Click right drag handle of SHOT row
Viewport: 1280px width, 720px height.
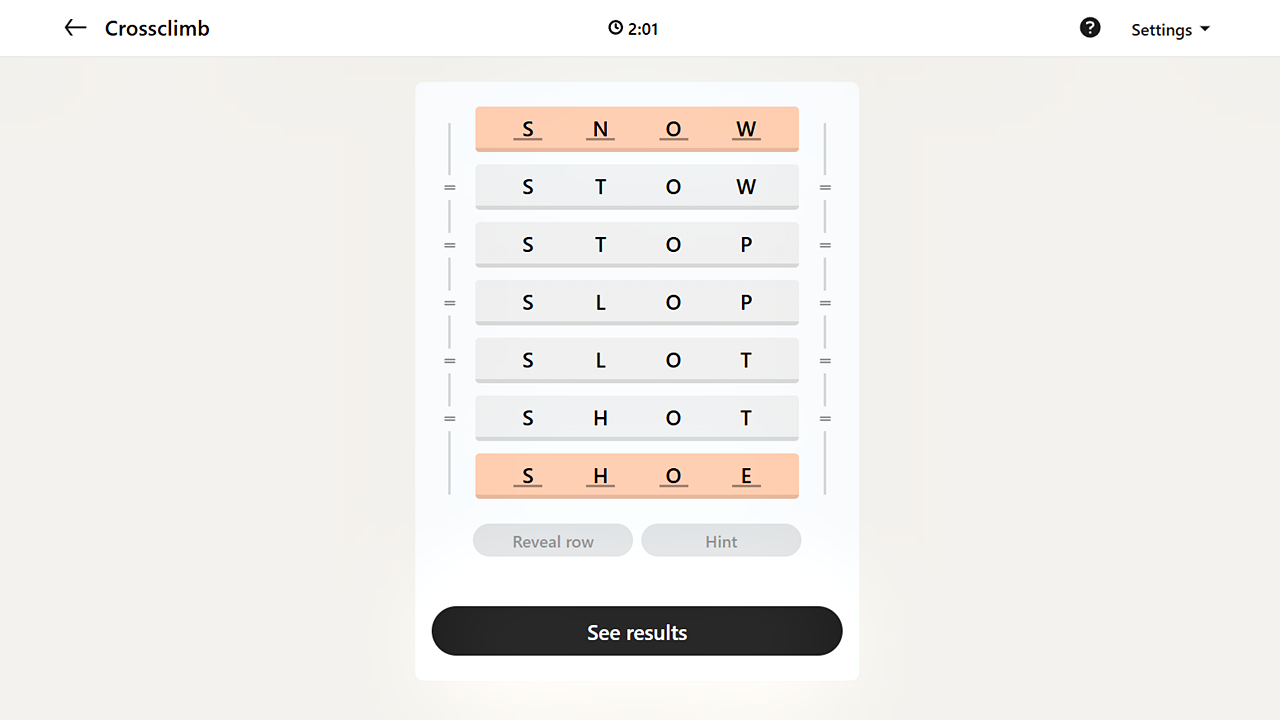[x=825, y=419]
